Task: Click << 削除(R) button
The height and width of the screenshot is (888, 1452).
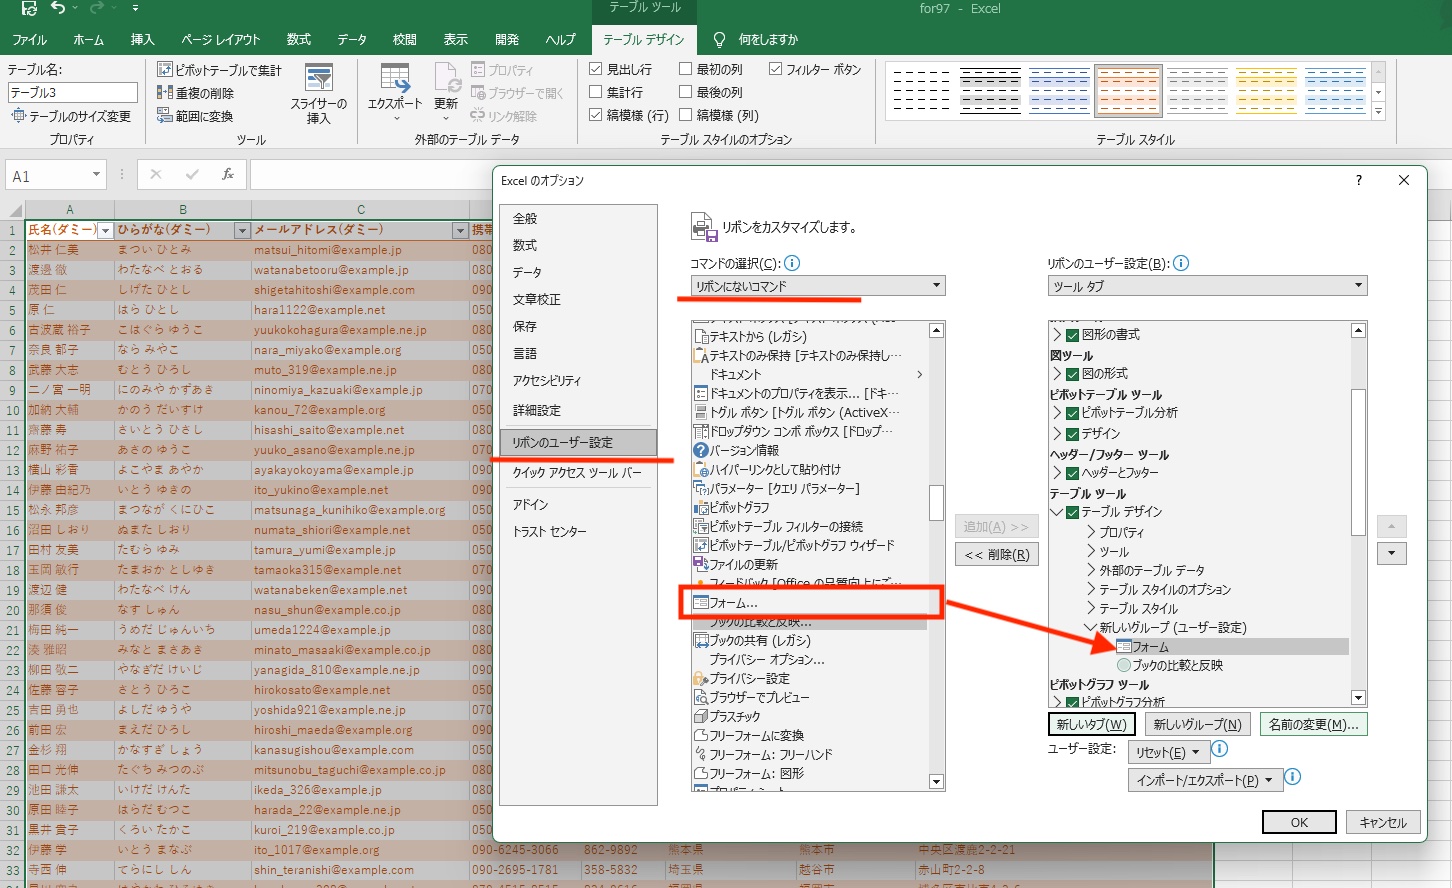Action: pyautogui.click(x=996, y=554)
